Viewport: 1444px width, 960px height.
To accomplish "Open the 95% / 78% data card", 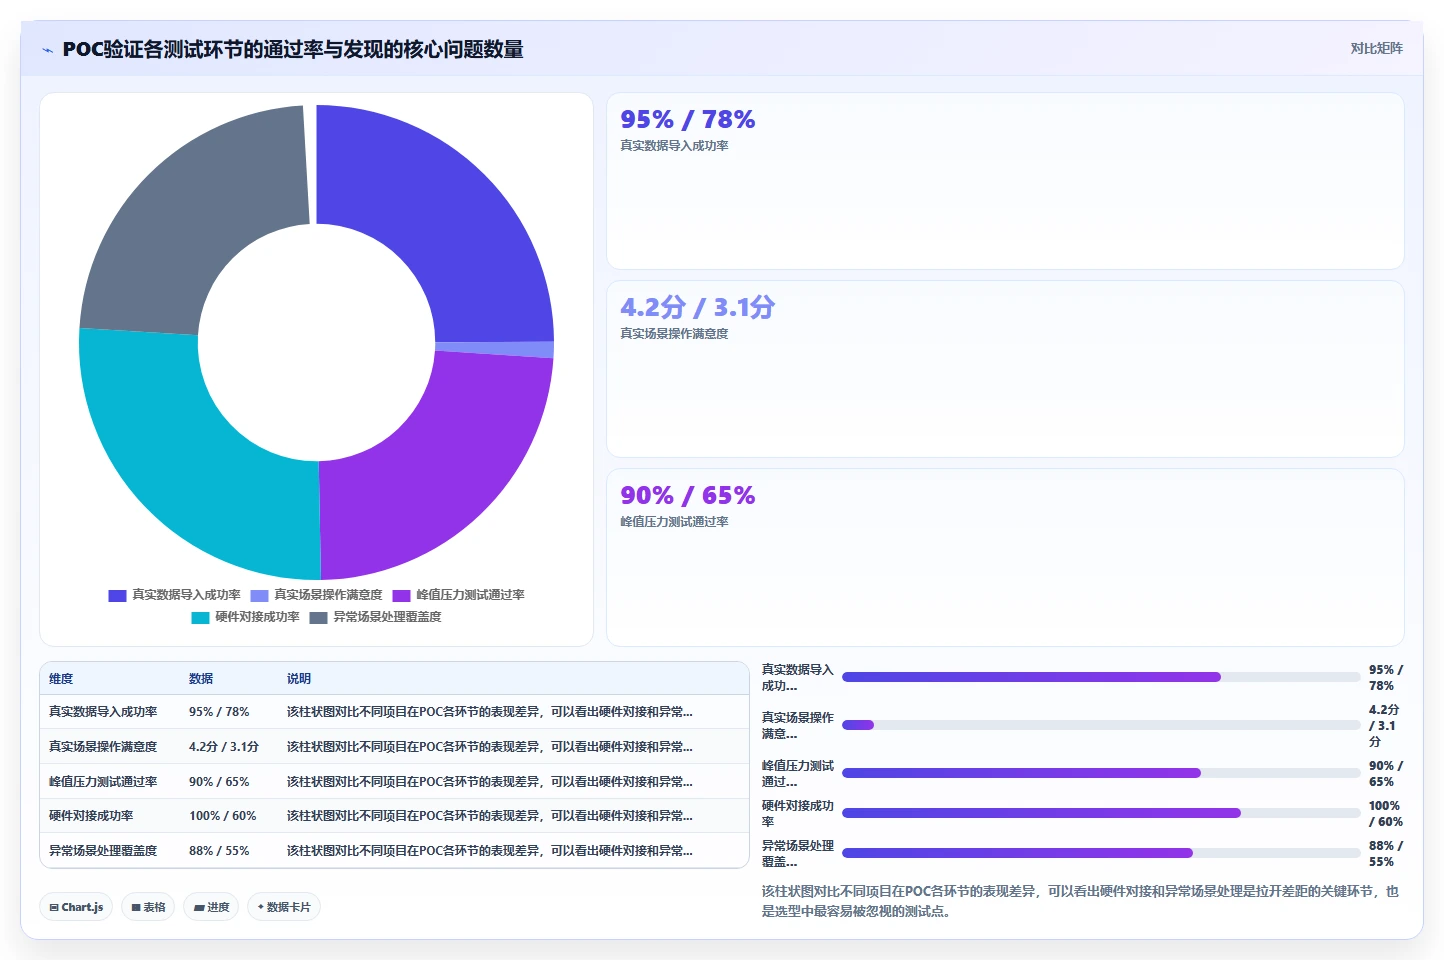I will tap(1005, 181).
